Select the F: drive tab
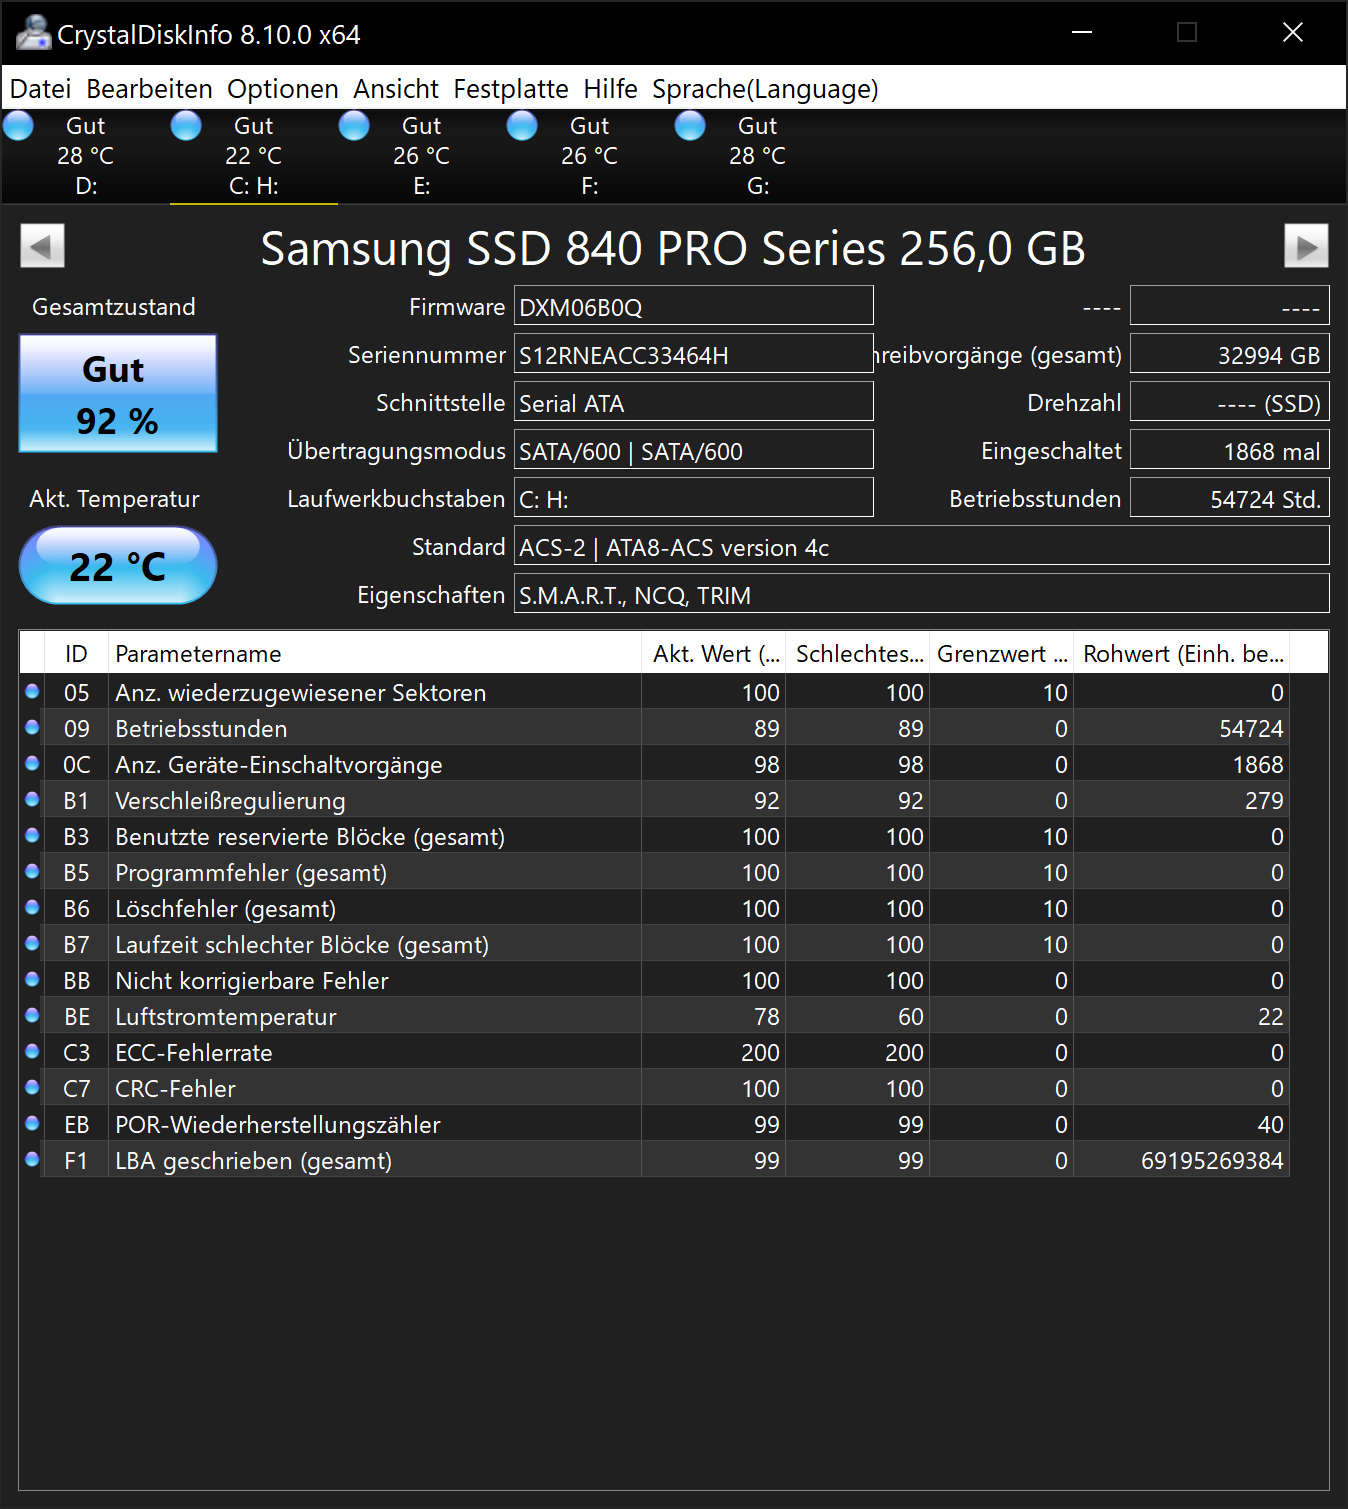The width and height of the screenshot is (1348, 1509). coord(590,156)
